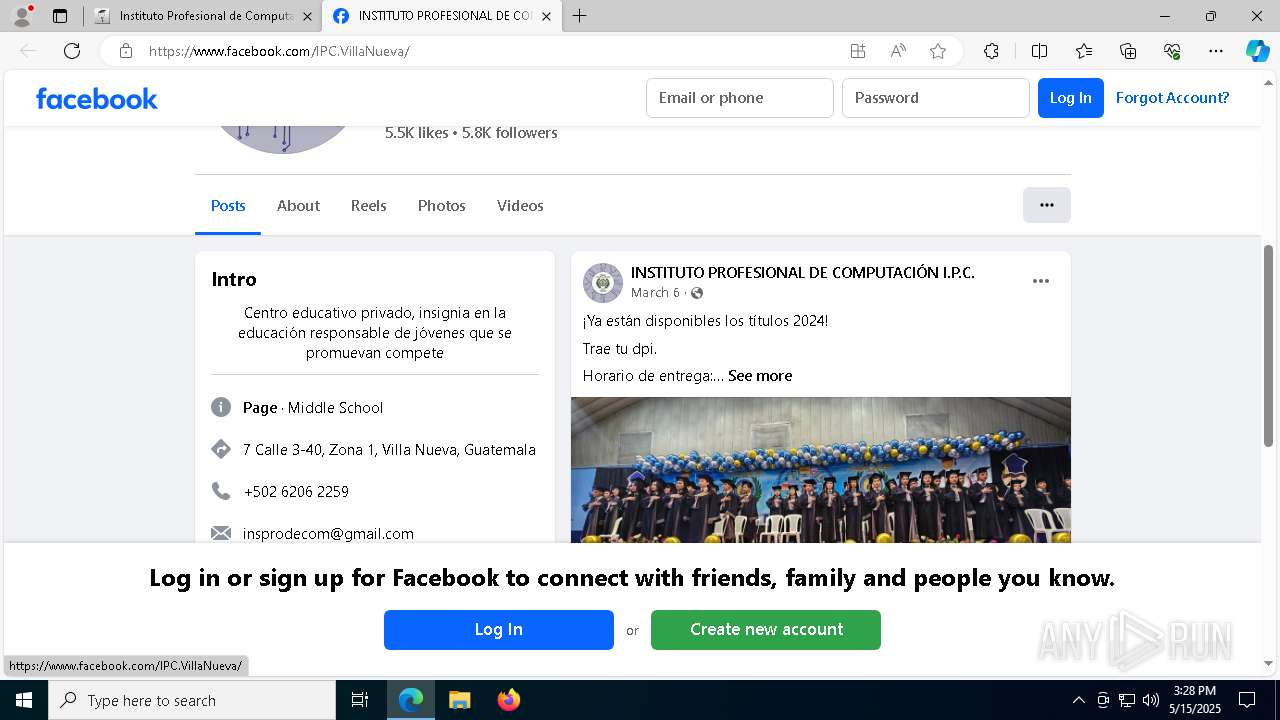Close the active Facebook tab

(x=546, y=16)
